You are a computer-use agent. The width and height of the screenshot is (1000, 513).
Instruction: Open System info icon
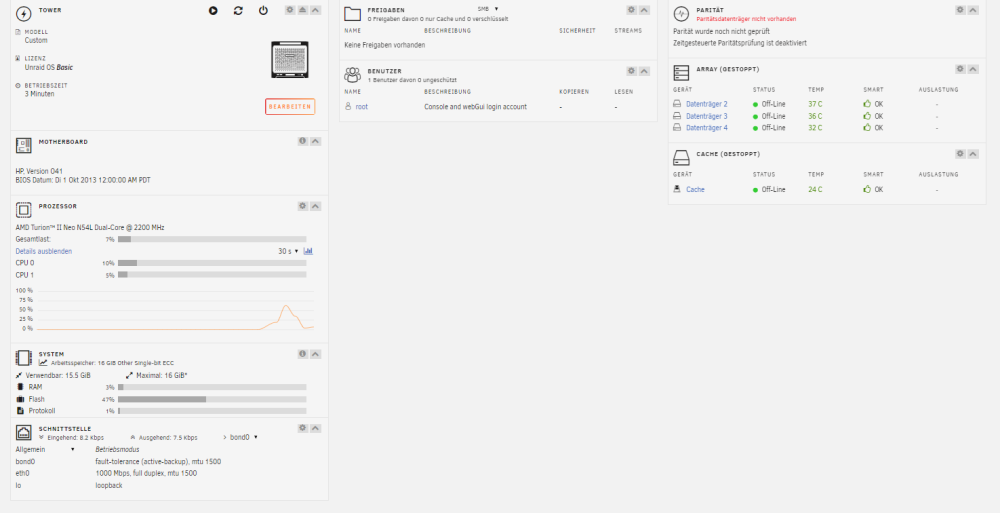click(303, 353)
